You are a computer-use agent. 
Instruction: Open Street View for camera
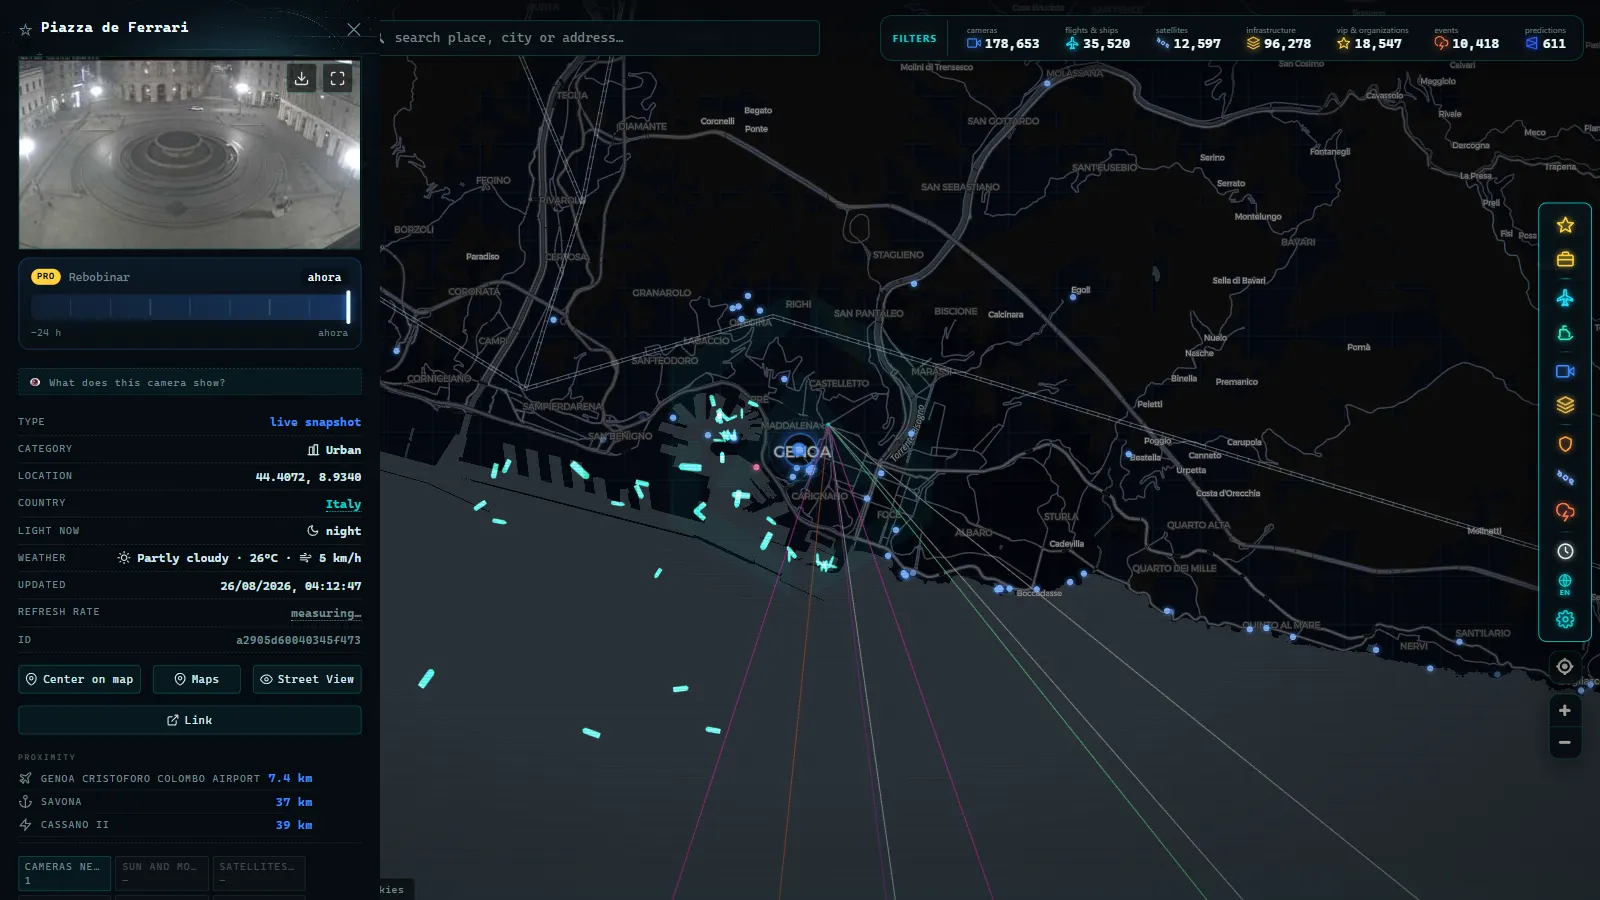(x=307, y=679)
